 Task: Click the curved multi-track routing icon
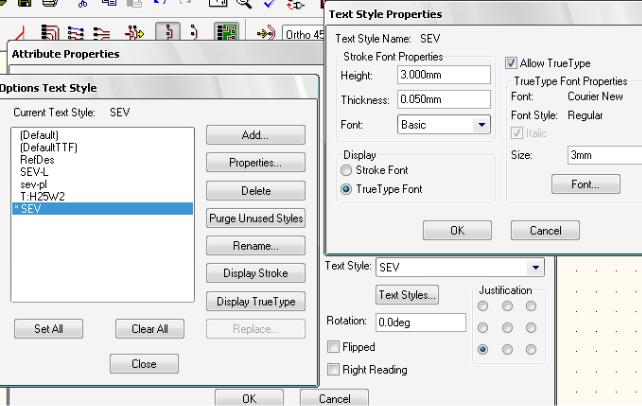click(x=50, y=33)
